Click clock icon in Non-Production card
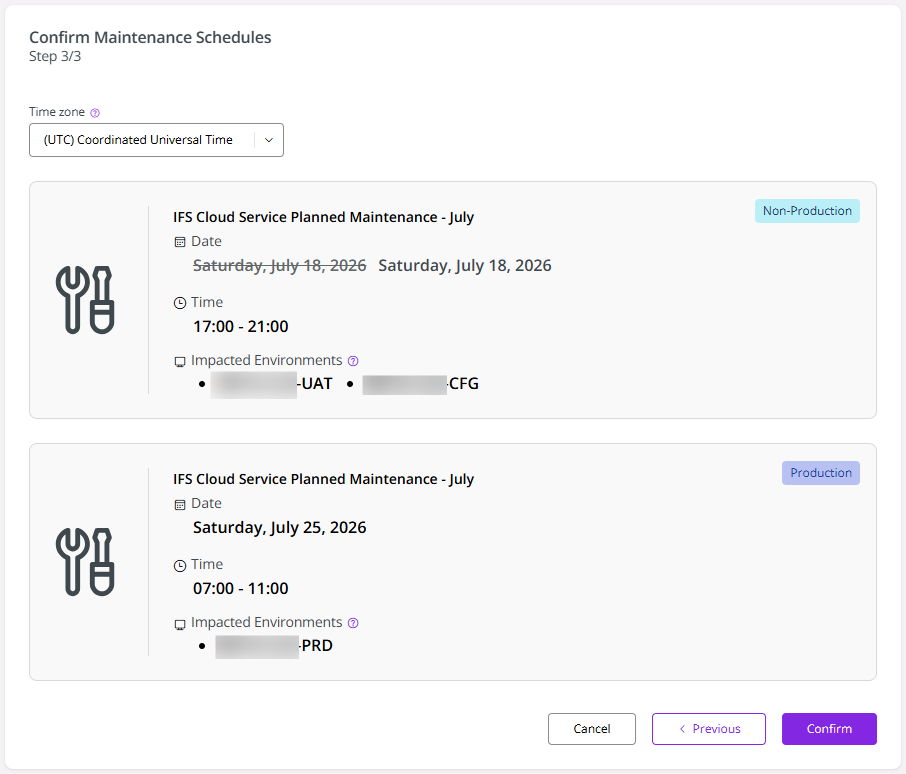 pyautogui.click(x=180, y=303)
